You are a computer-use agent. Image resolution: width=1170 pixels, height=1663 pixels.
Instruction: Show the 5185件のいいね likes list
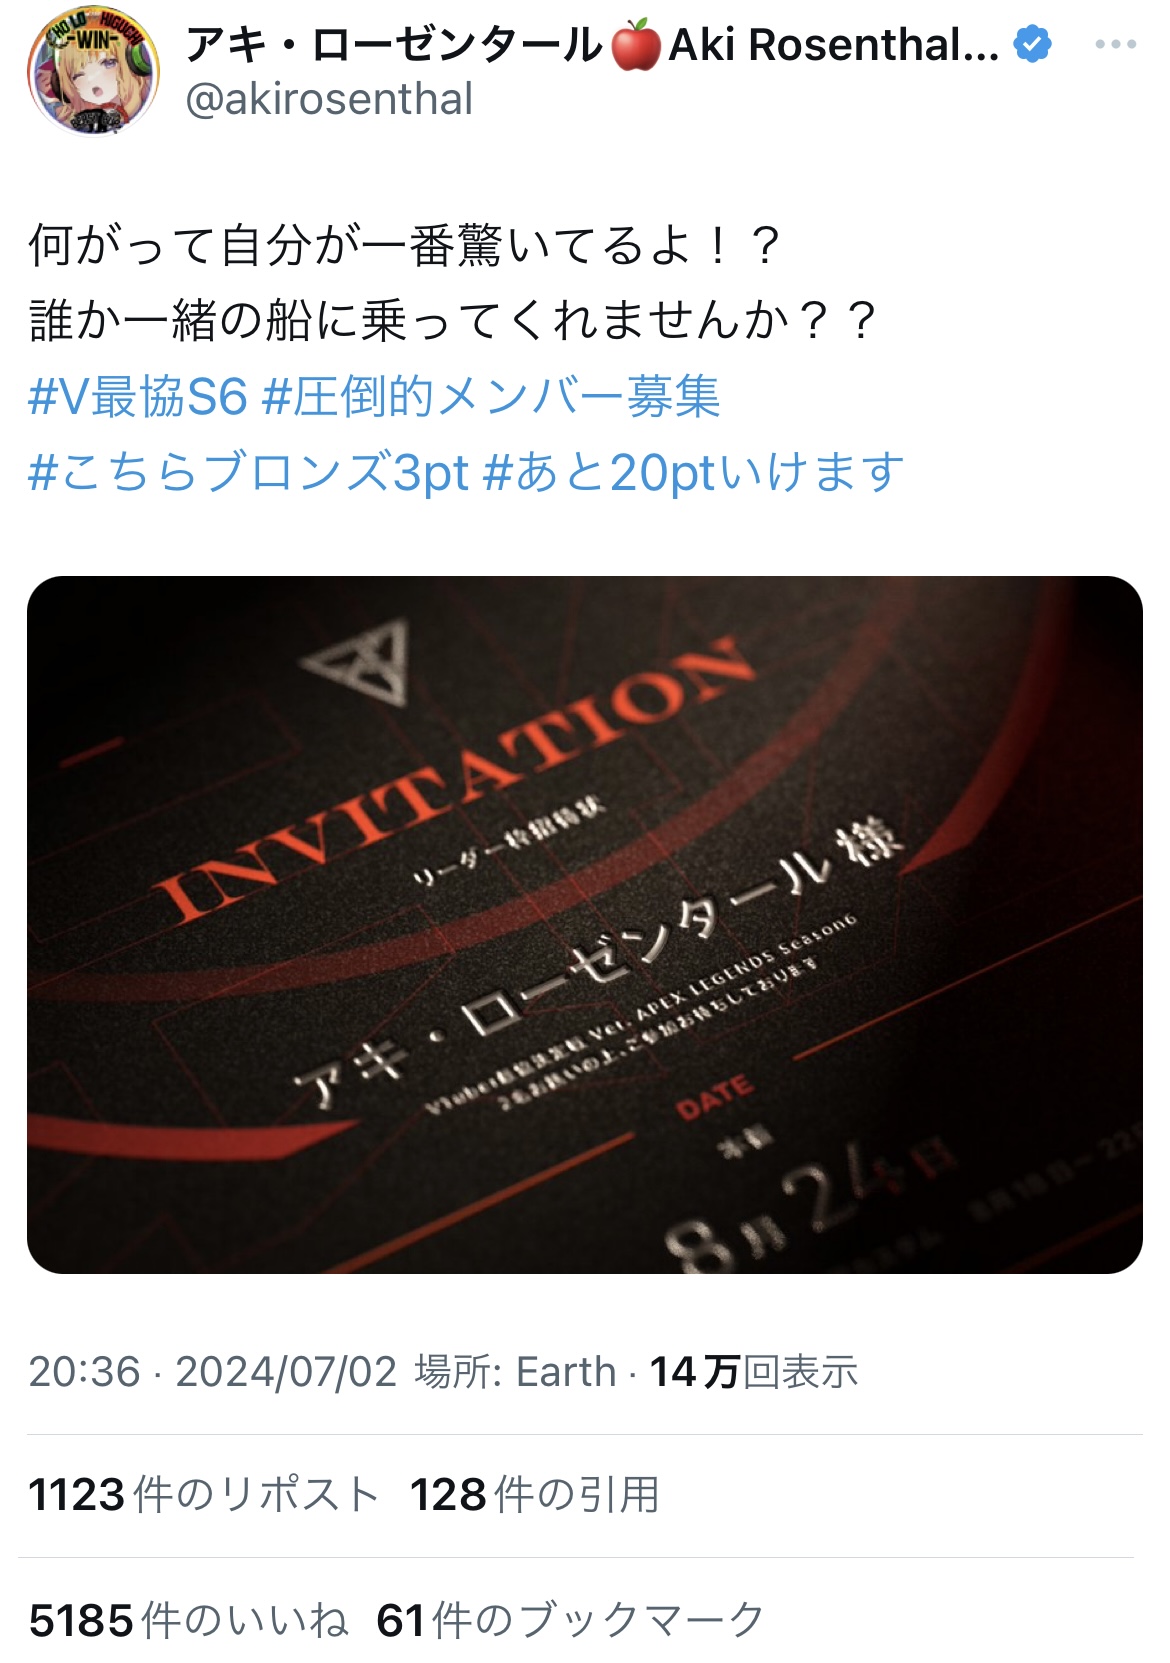coord(188,1620)
